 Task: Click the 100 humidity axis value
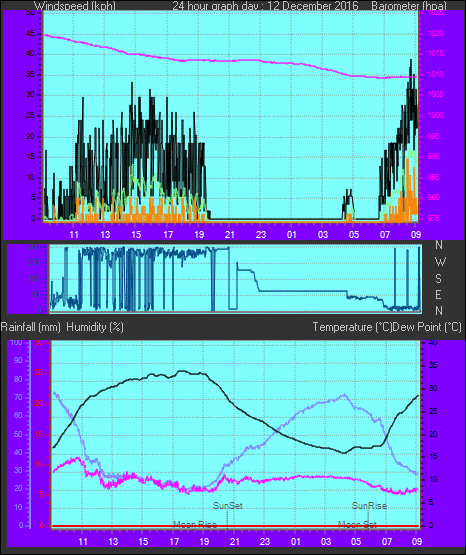[16, 342]
